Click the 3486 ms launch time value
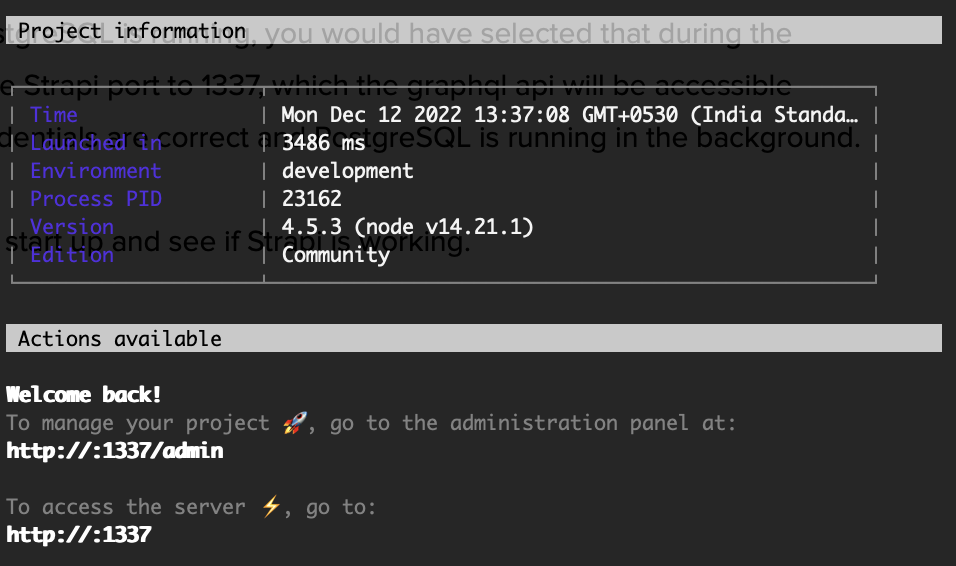 (x=324, y=143)
